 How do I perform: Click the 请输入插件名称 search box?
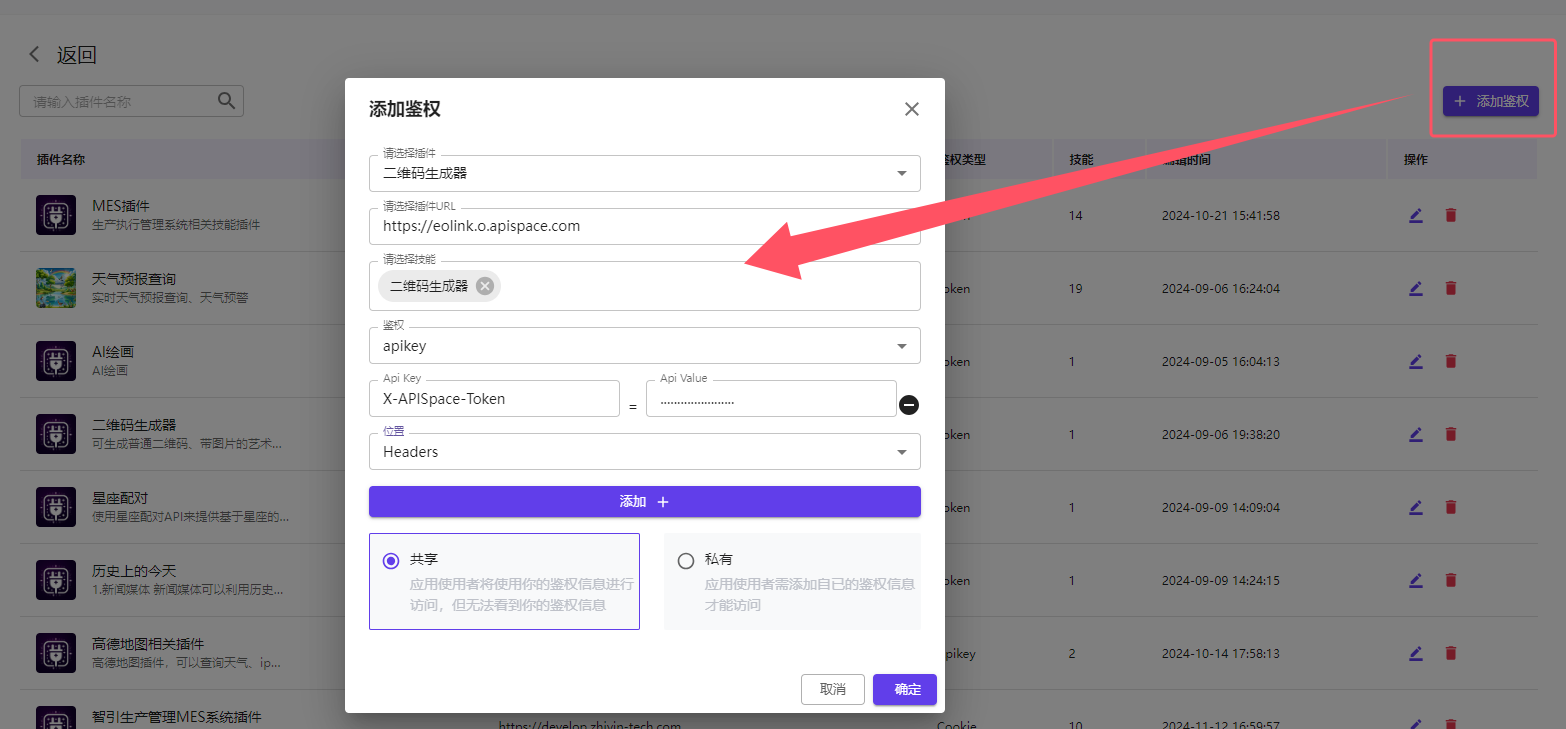[131, 101]
